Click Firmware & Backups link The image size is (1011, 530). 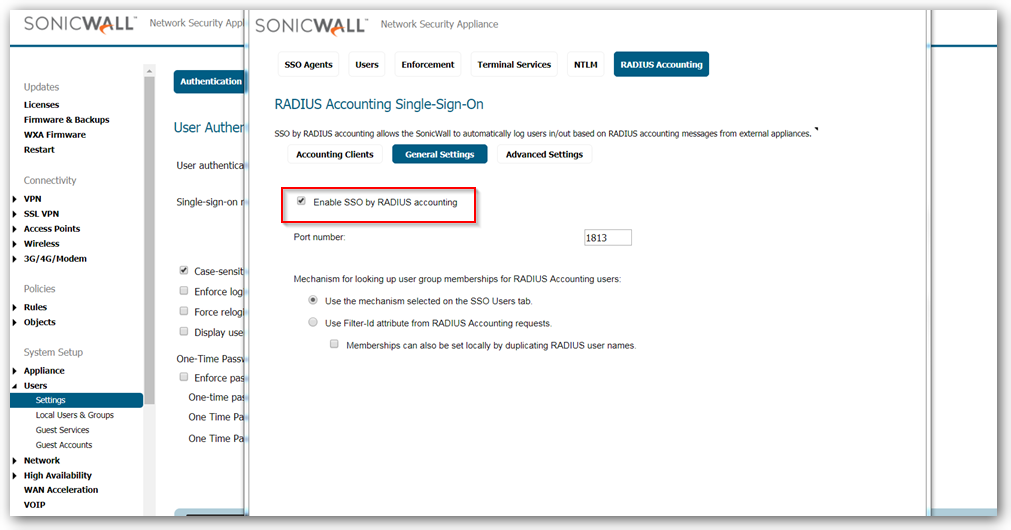[x=66, y=120]
